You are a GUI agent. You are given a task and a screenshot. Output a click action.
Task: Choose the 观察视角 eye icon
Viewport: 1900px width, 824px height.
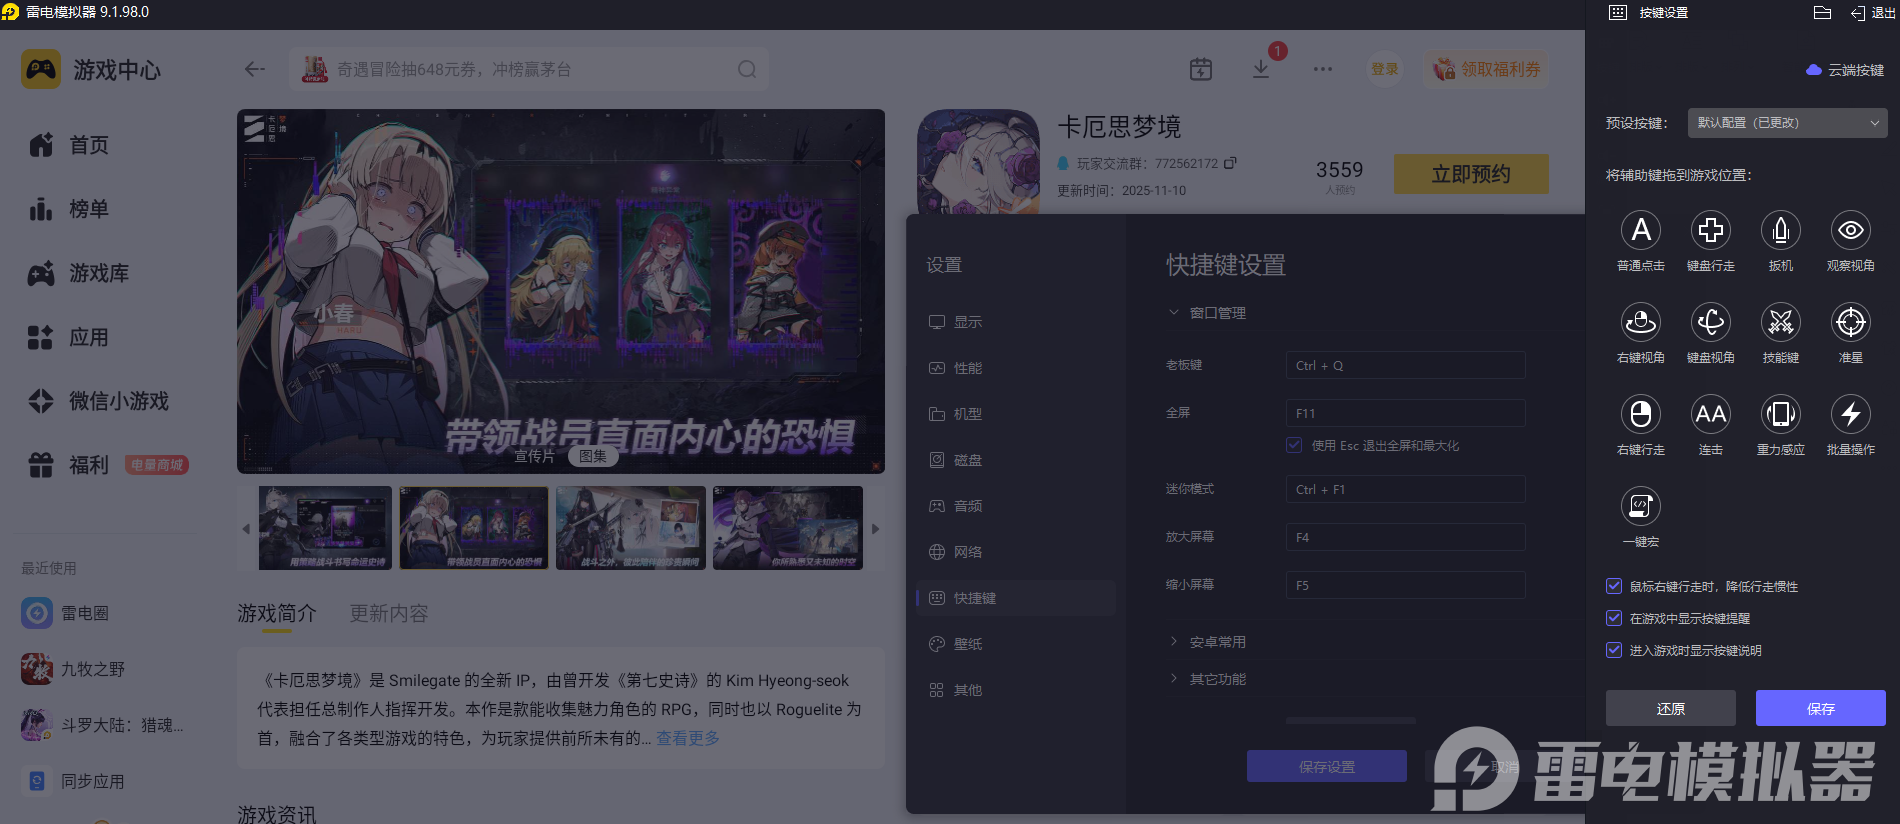pos(1850,230)
